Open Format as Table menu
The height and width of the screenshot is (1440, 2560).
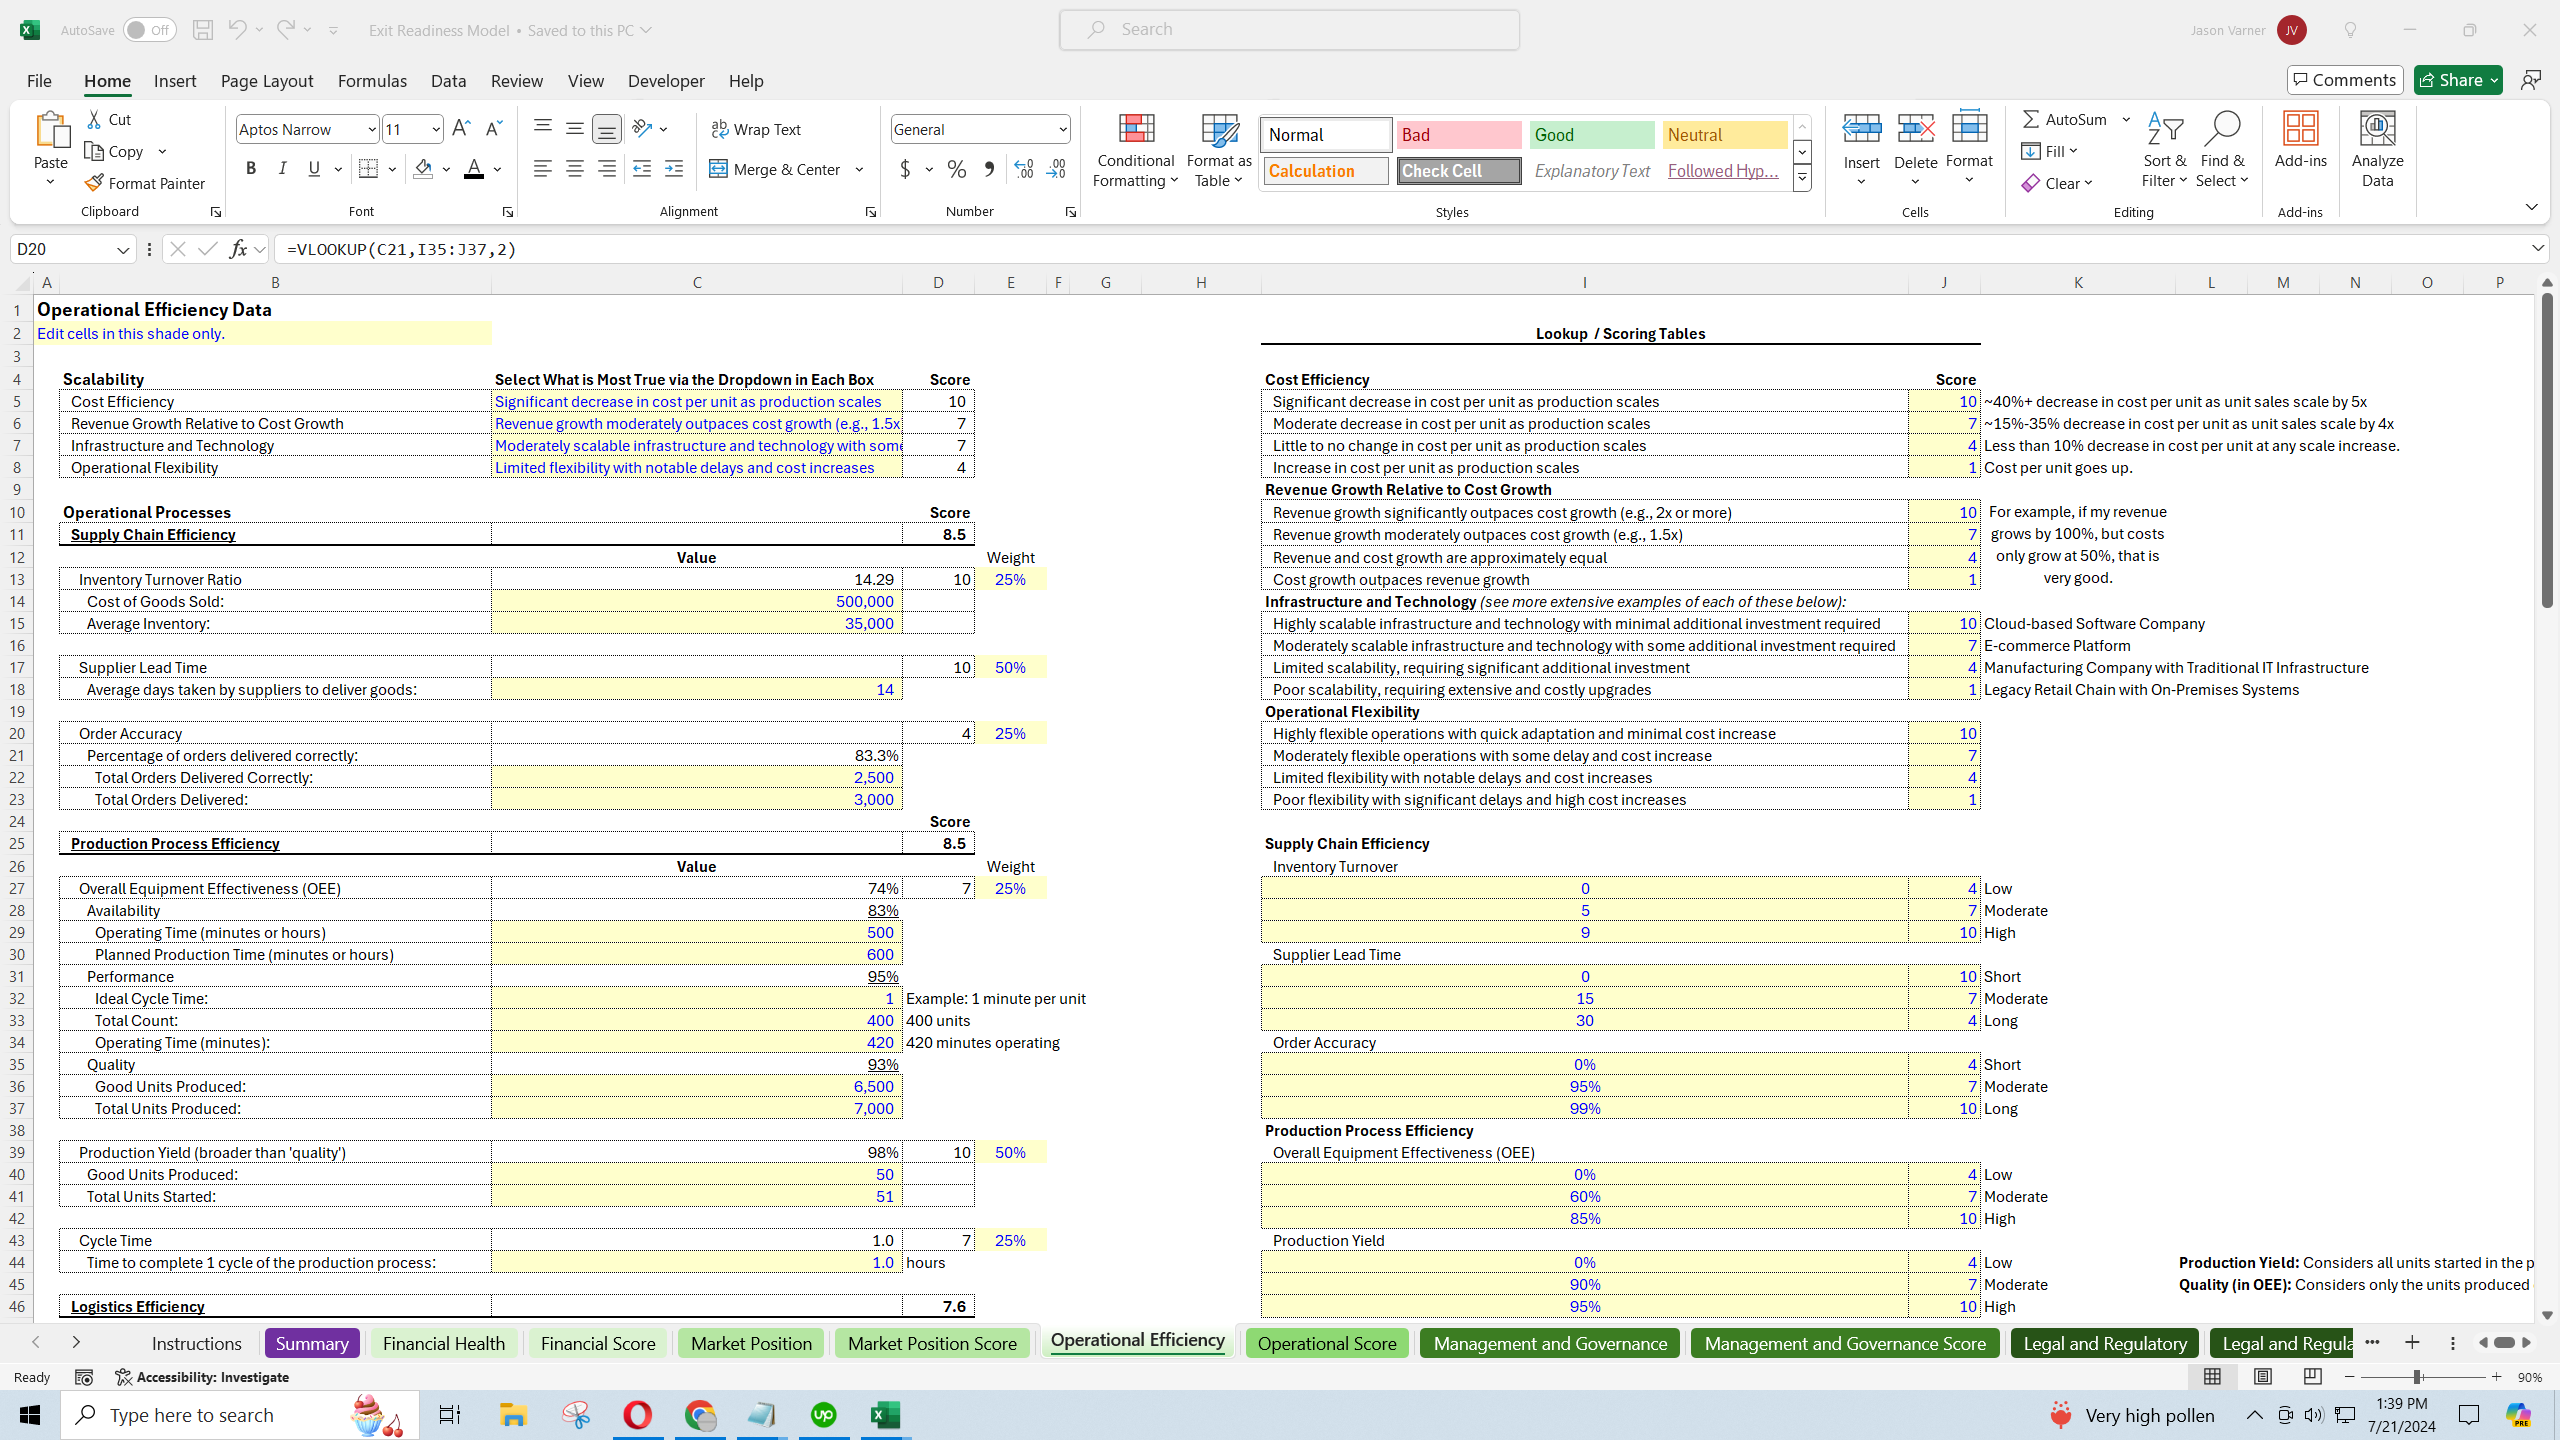(x=1219, y=150)
